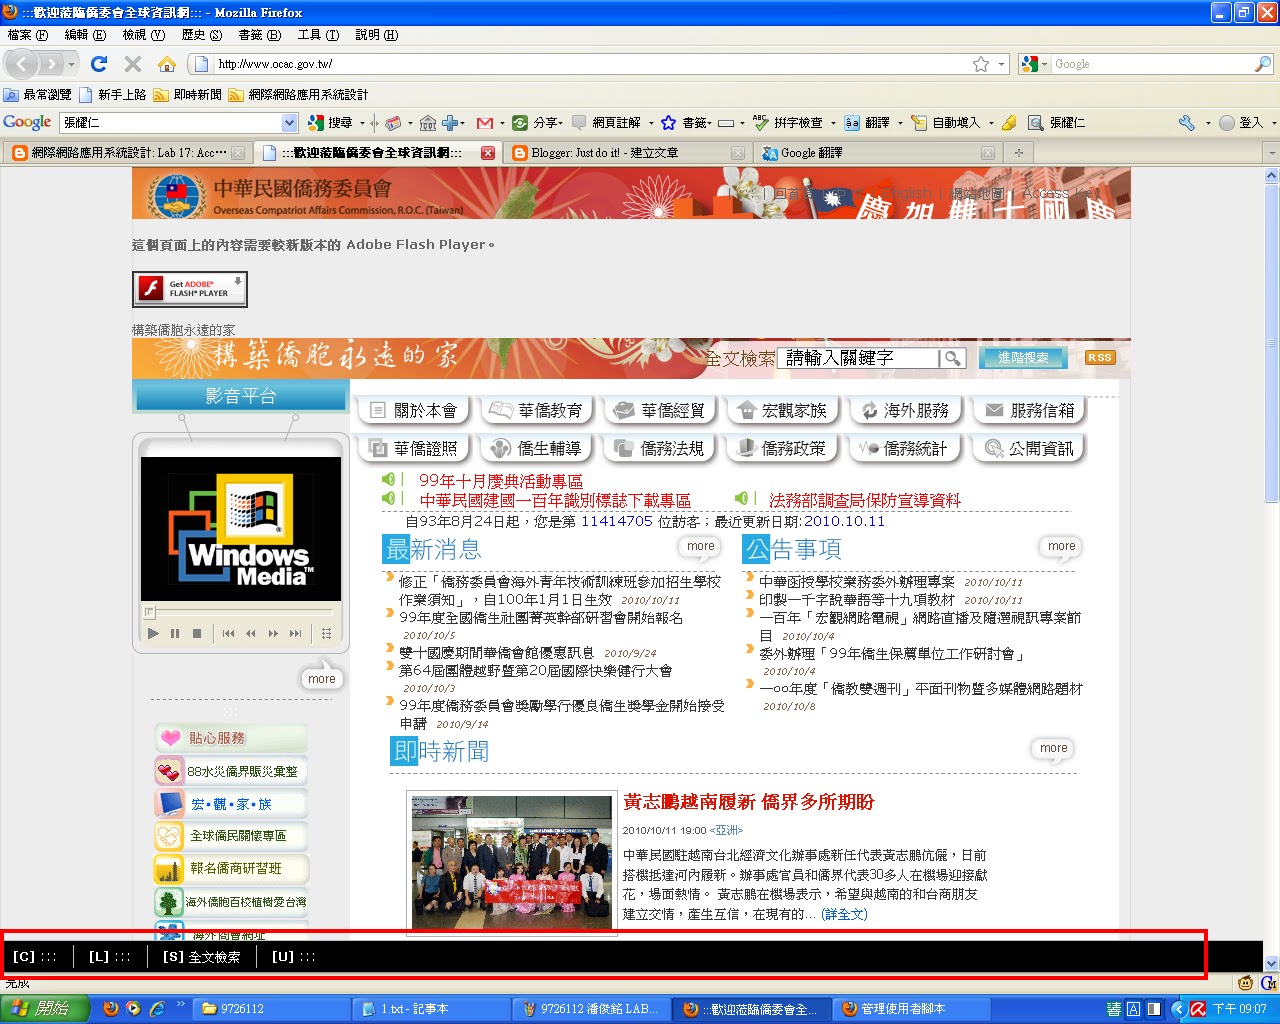Click 自動填入 autofill in Google toolbar
1280x1024 pixels.
(945, 123)
